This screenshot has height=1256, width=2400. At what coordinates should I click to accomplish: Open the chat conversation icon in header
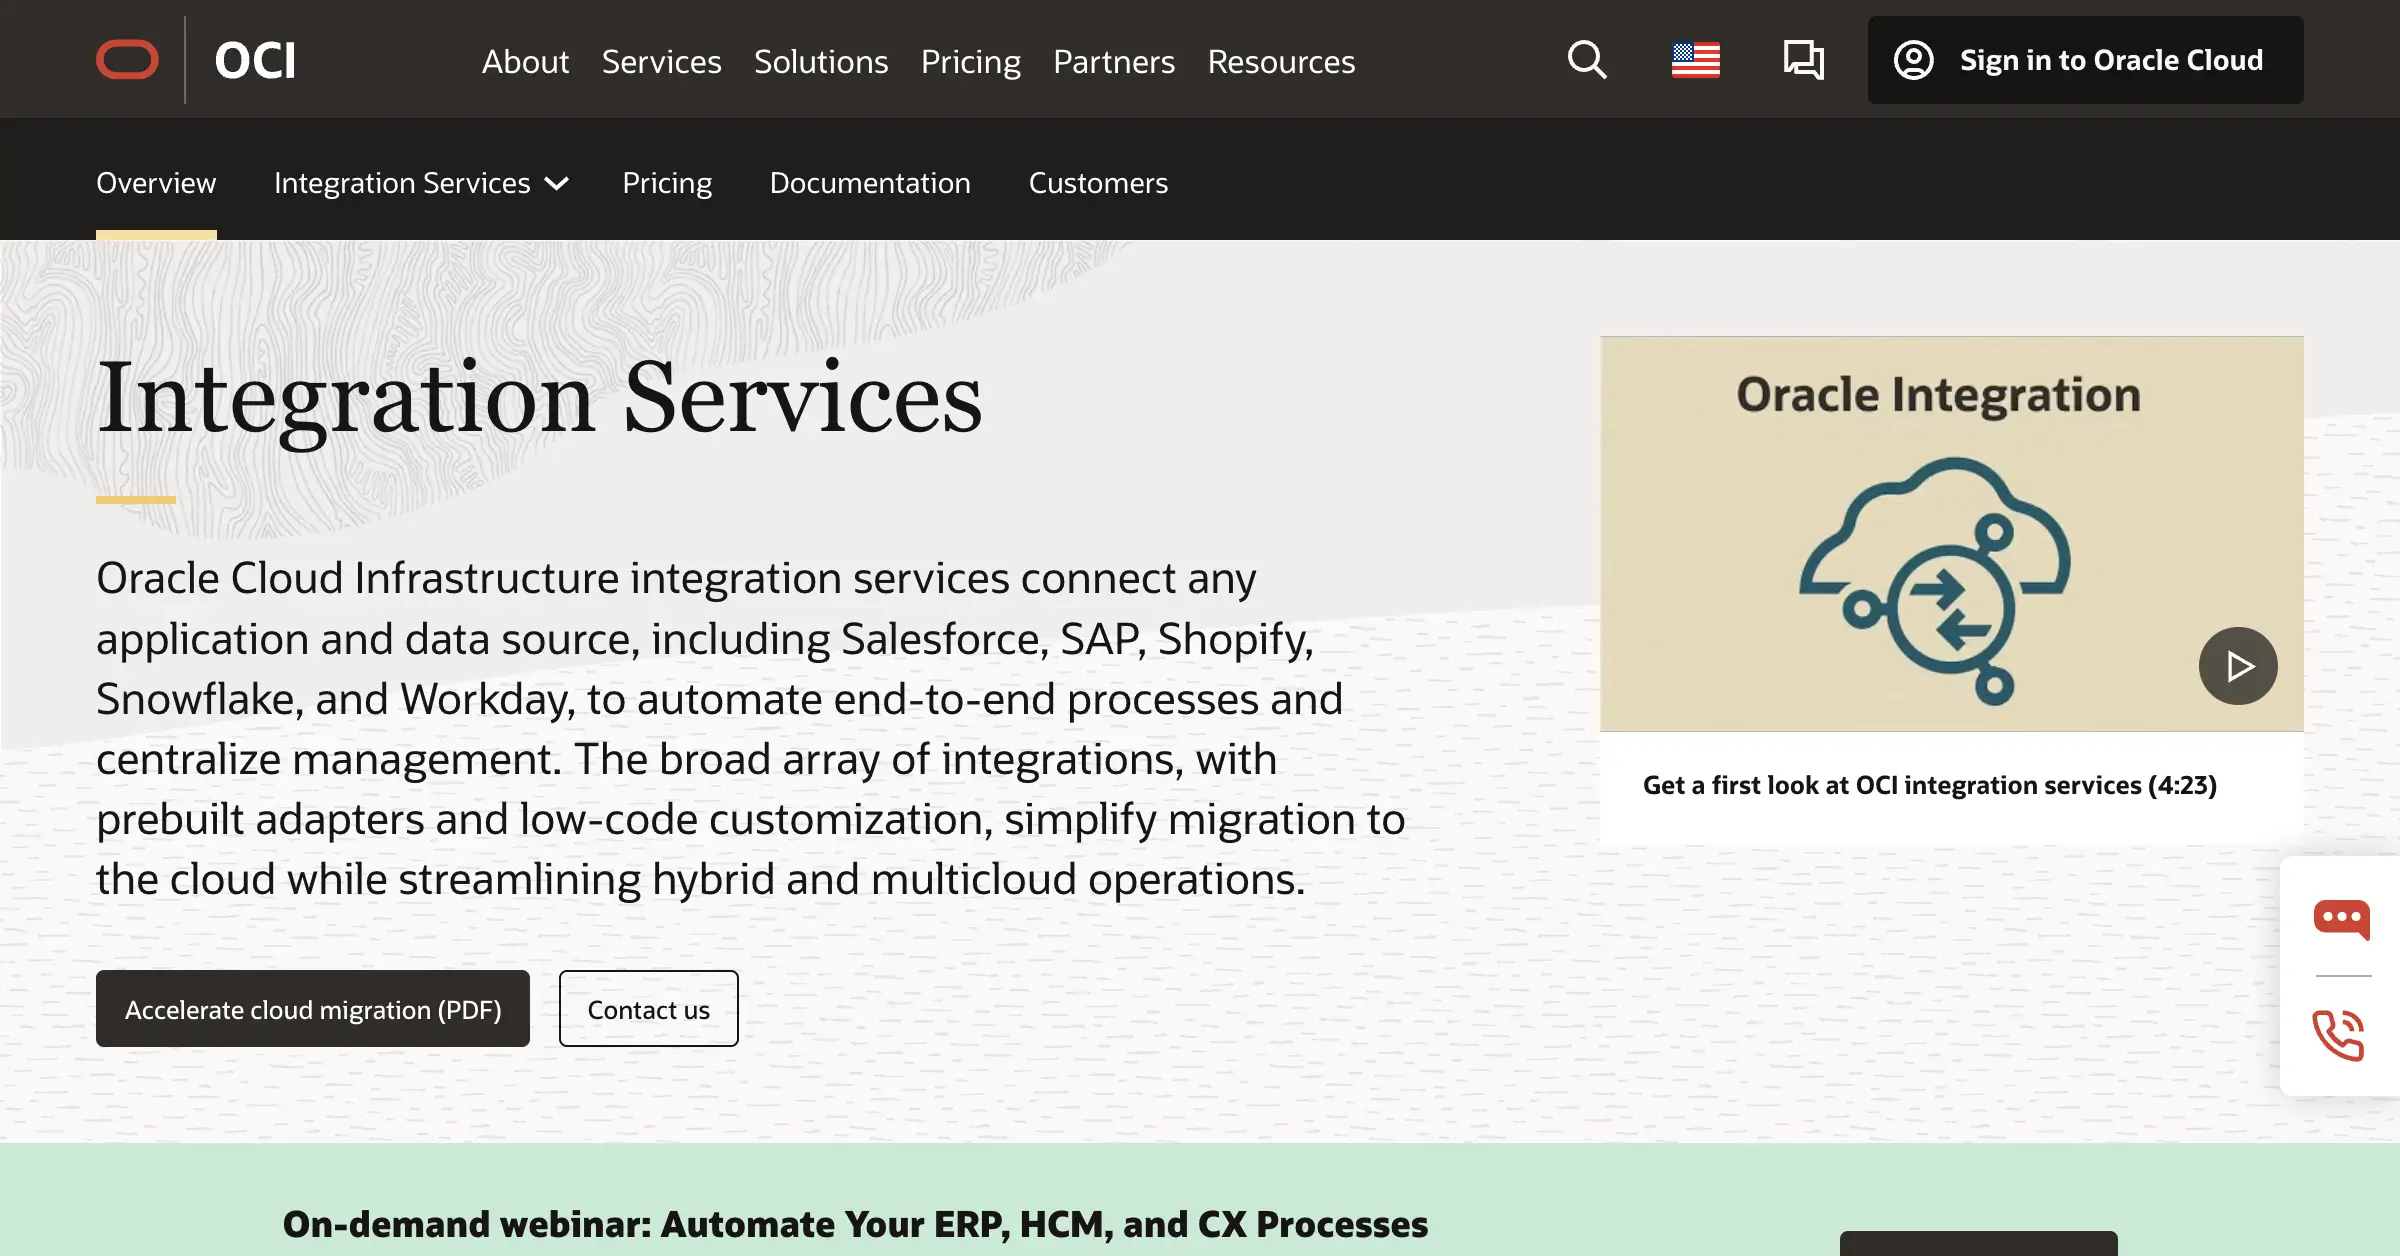[x=1802, y=60]
